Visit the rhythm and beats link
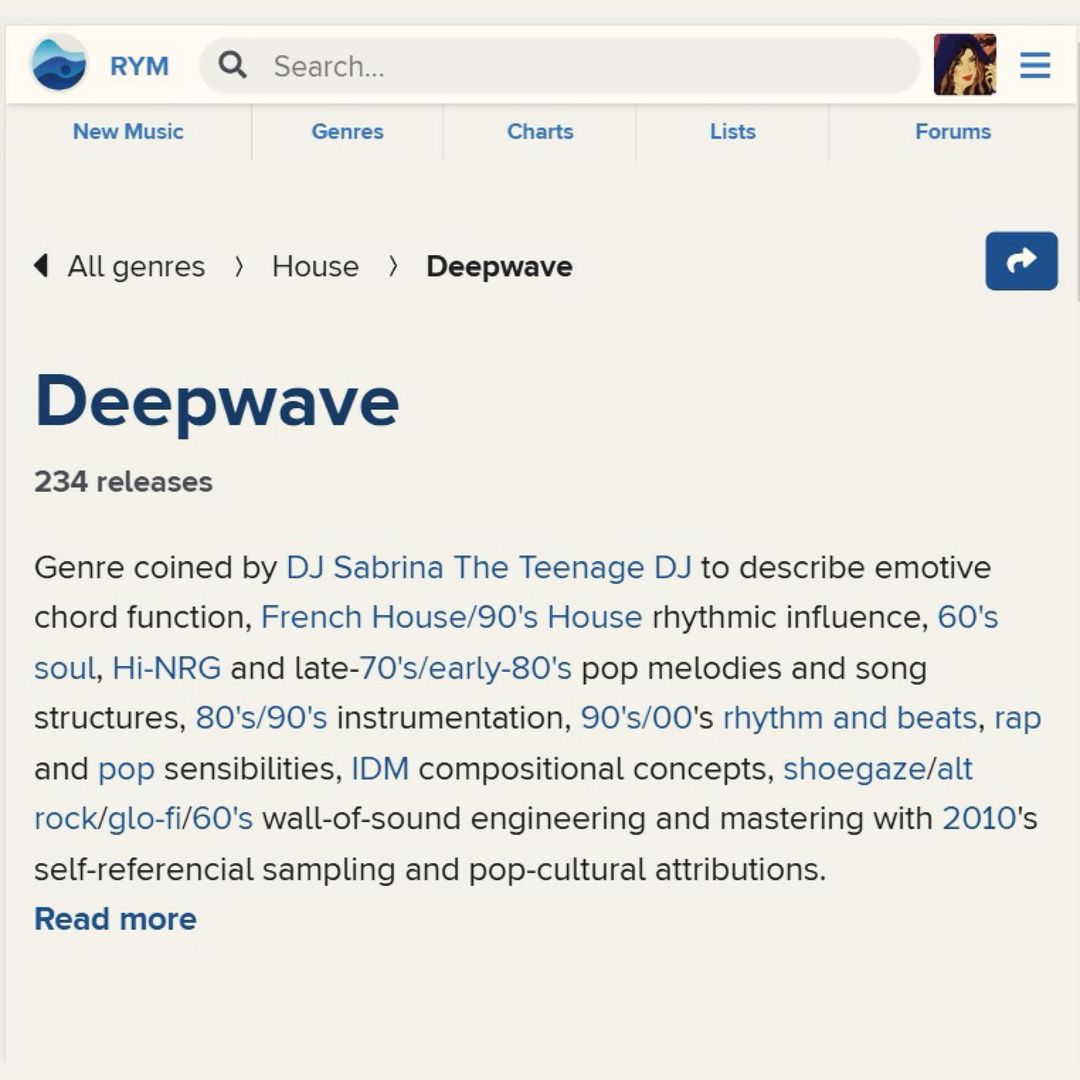1080x1080 pixels. pyautogui.click(x=849, y=719)
